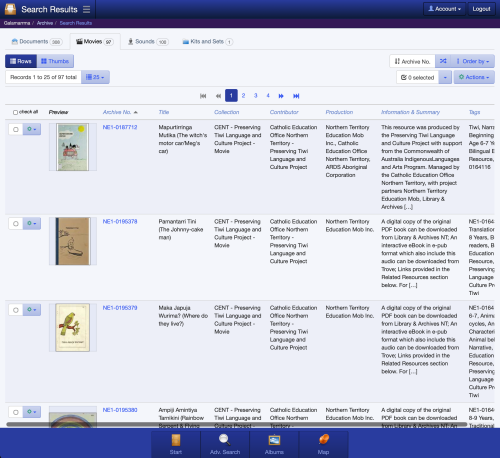Viewport: 500px width, 458px height.
Task: Open gear actions menu for NE1-0187712 row
Action: coord(32,129)
